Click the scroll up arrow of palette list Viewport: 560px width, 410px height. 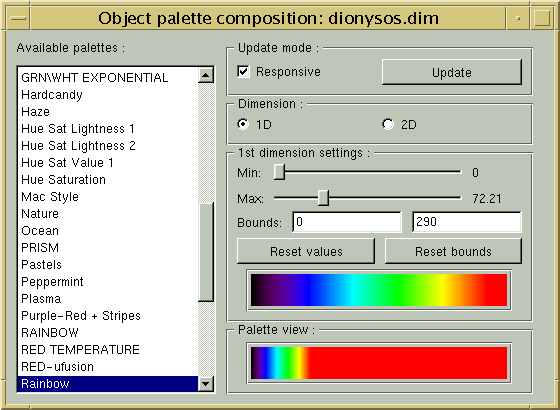click(206, 75)
